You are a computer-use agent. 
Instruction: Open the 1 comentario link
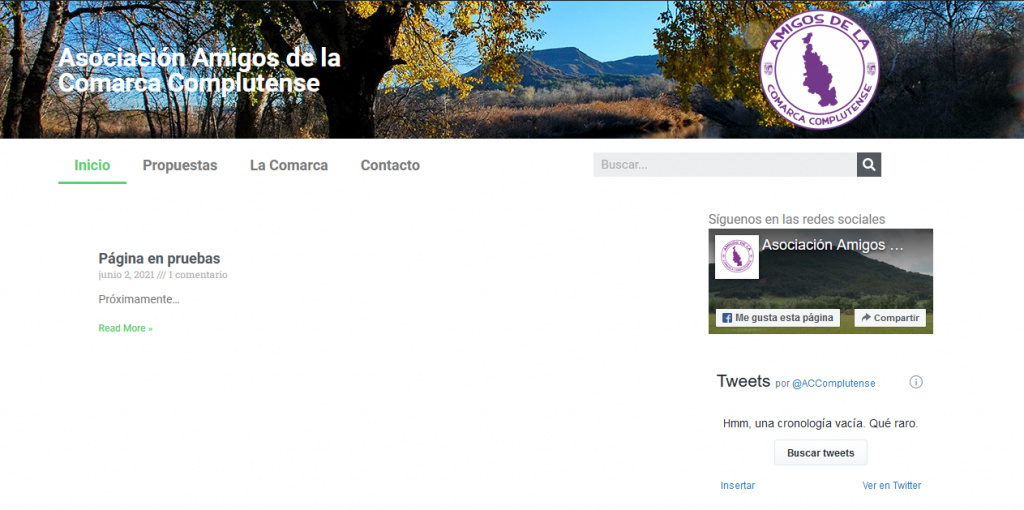198,275
